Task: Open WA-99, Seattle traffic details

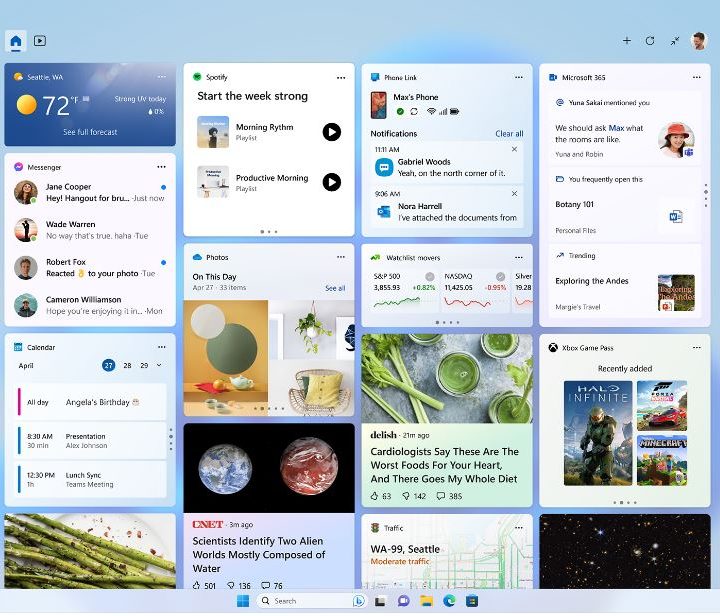Action: [405, 549]
